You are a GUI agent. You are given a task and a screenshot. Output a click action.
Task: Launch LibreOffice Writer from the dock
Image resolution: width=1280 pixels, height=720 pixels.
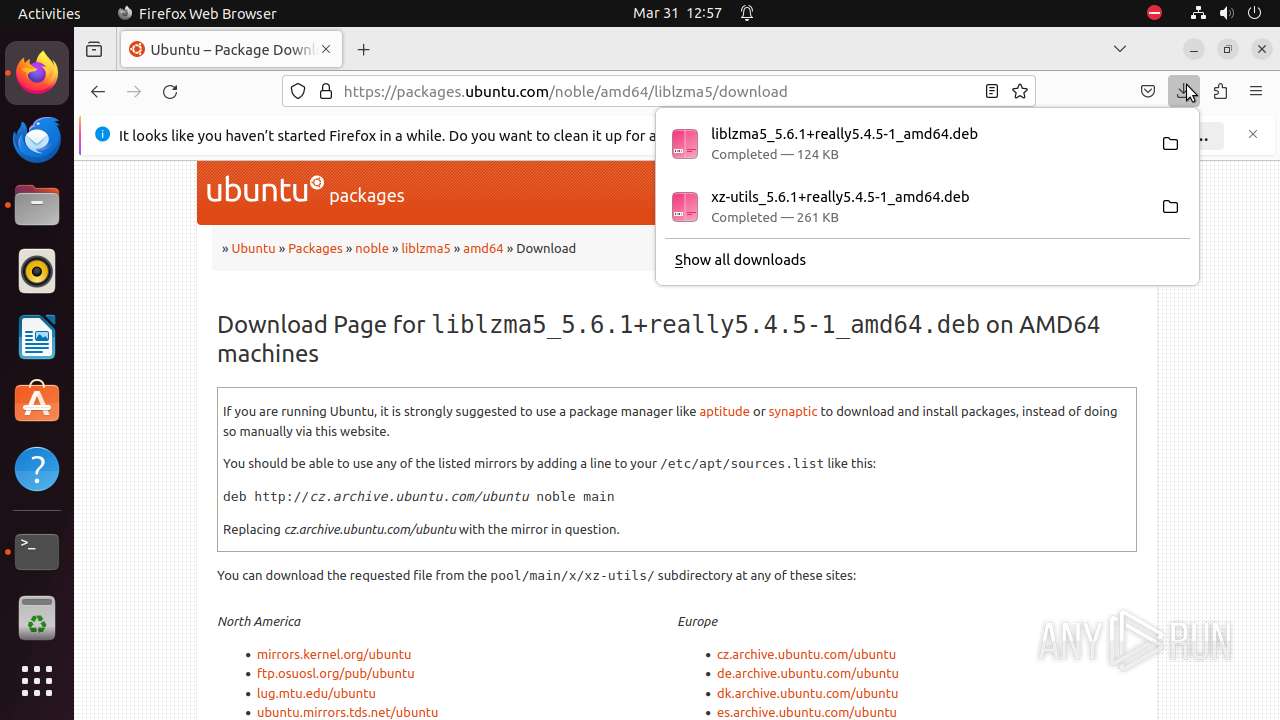click(x=37, y=338)
